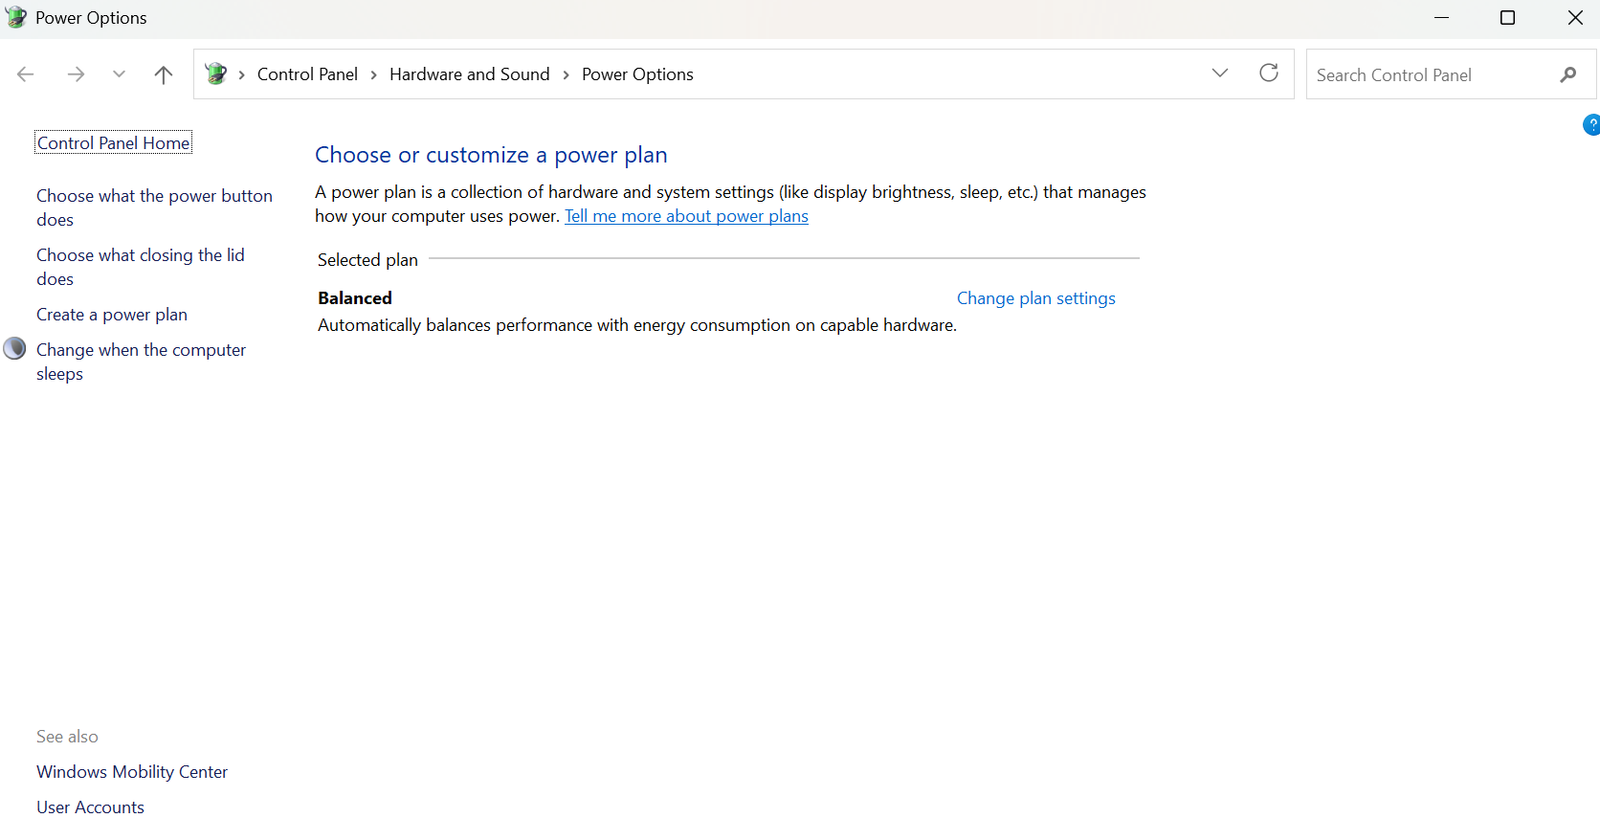Open Tell me more about power plans

[x=686, y=216]
